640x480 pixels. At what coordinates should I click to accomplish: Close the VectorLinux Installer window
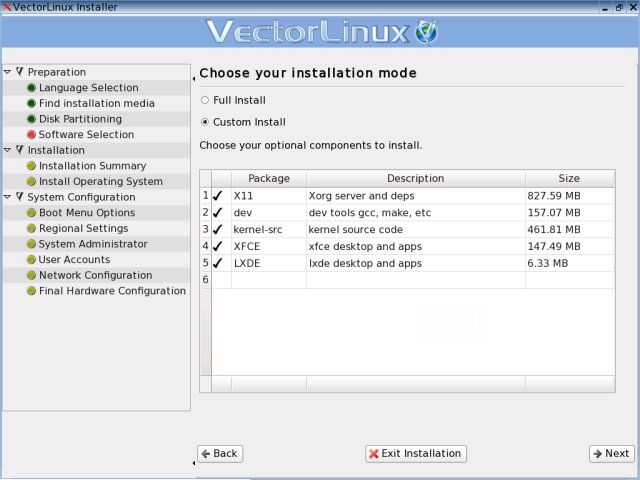[x=633, y=7]
